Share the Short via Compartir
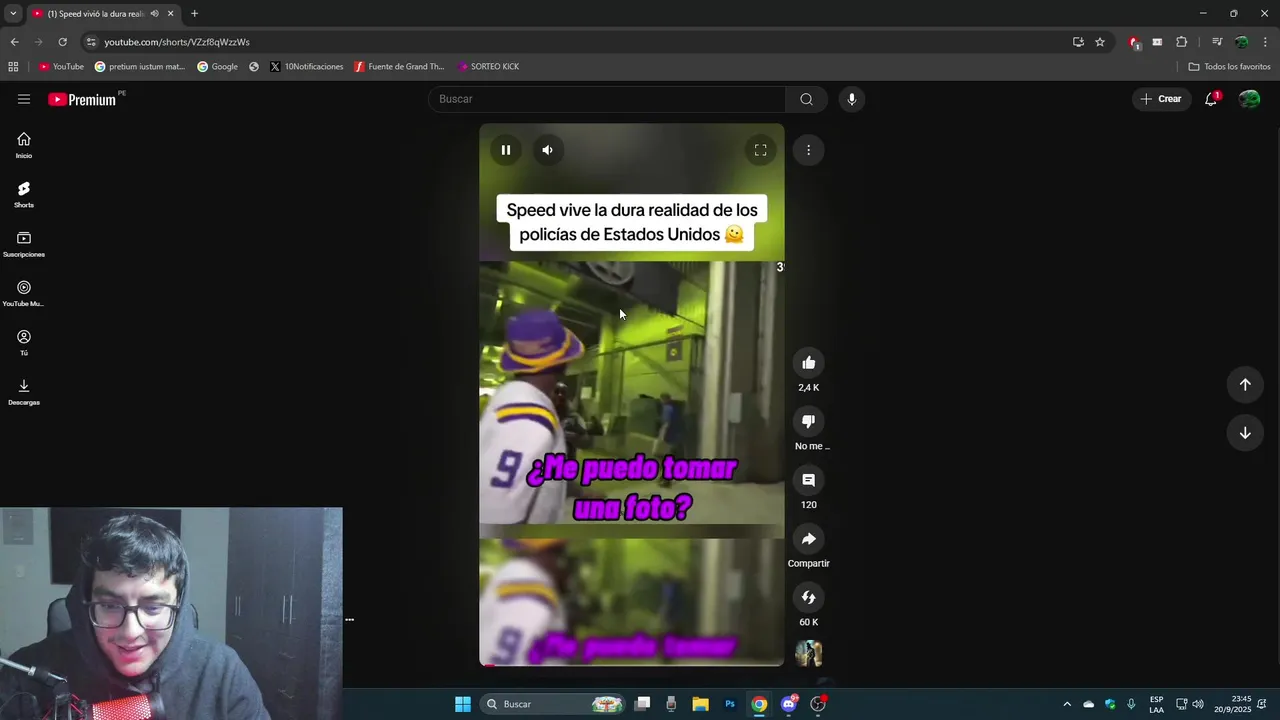Viewport: 1280px width, 720px height. (x=809, y=539)
